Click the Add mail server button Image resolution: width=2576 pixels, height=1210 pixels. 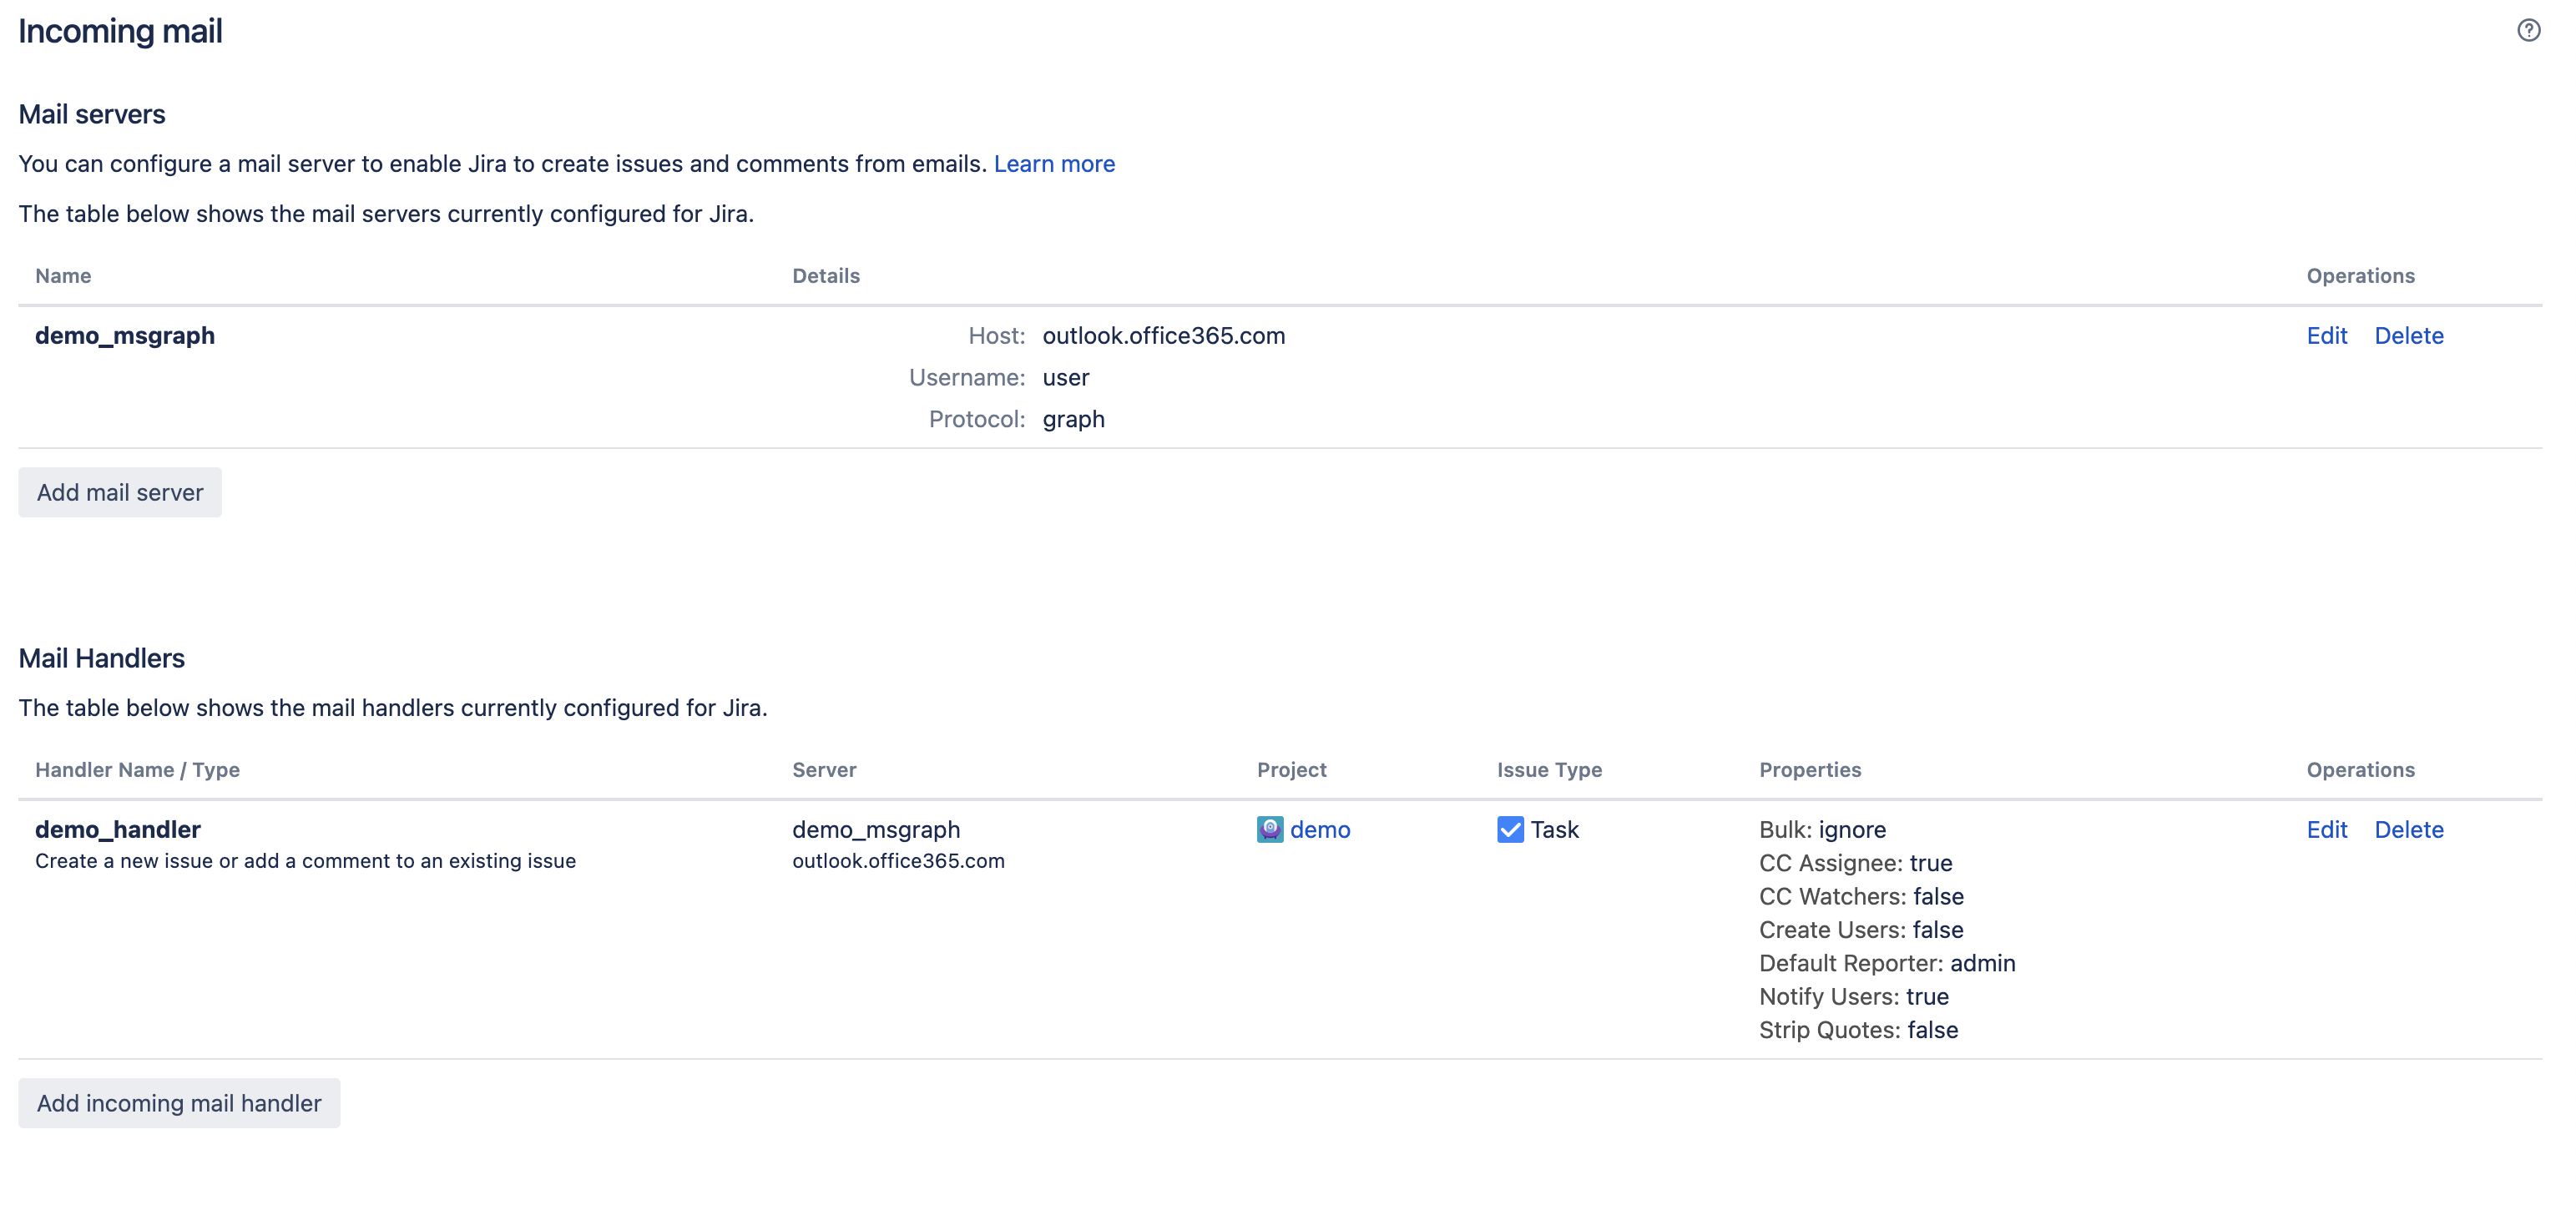[120, 492]
